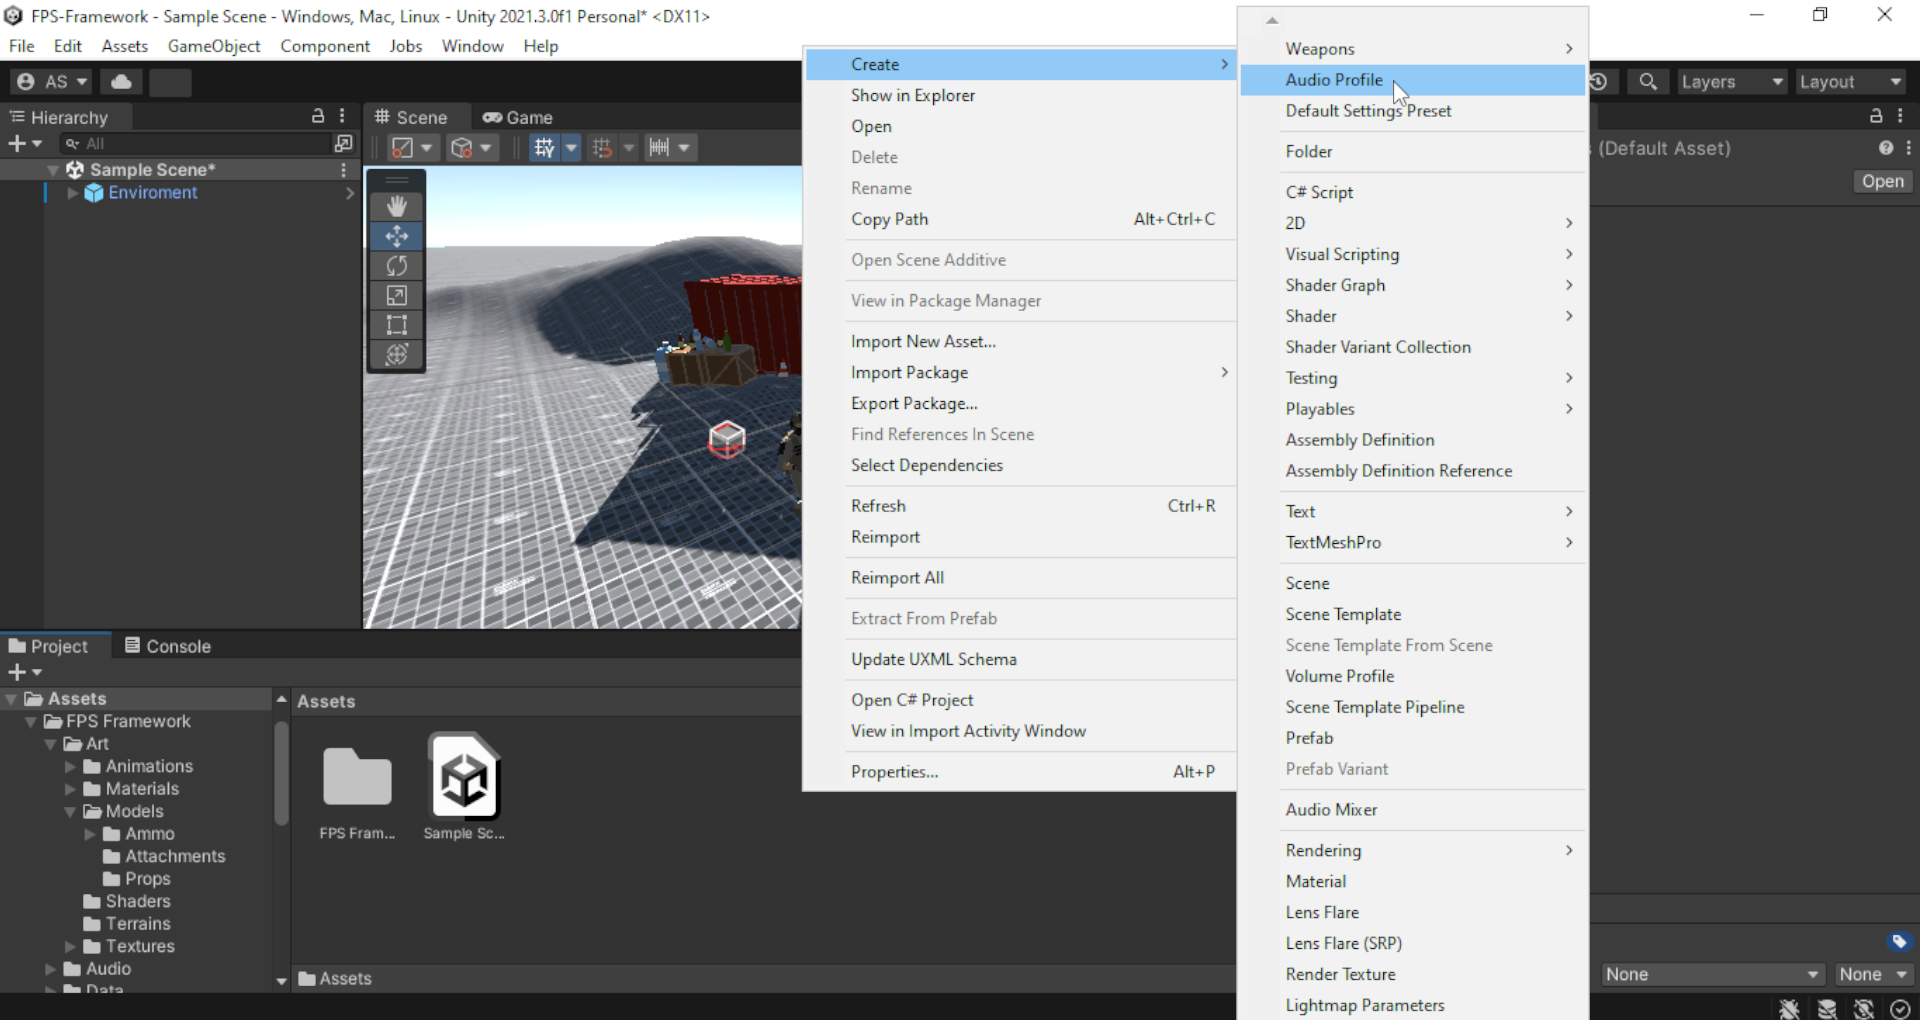The image size is (1920, 1020).
Task: Open Project panel create plus dropdown
Action: (25, 673)
